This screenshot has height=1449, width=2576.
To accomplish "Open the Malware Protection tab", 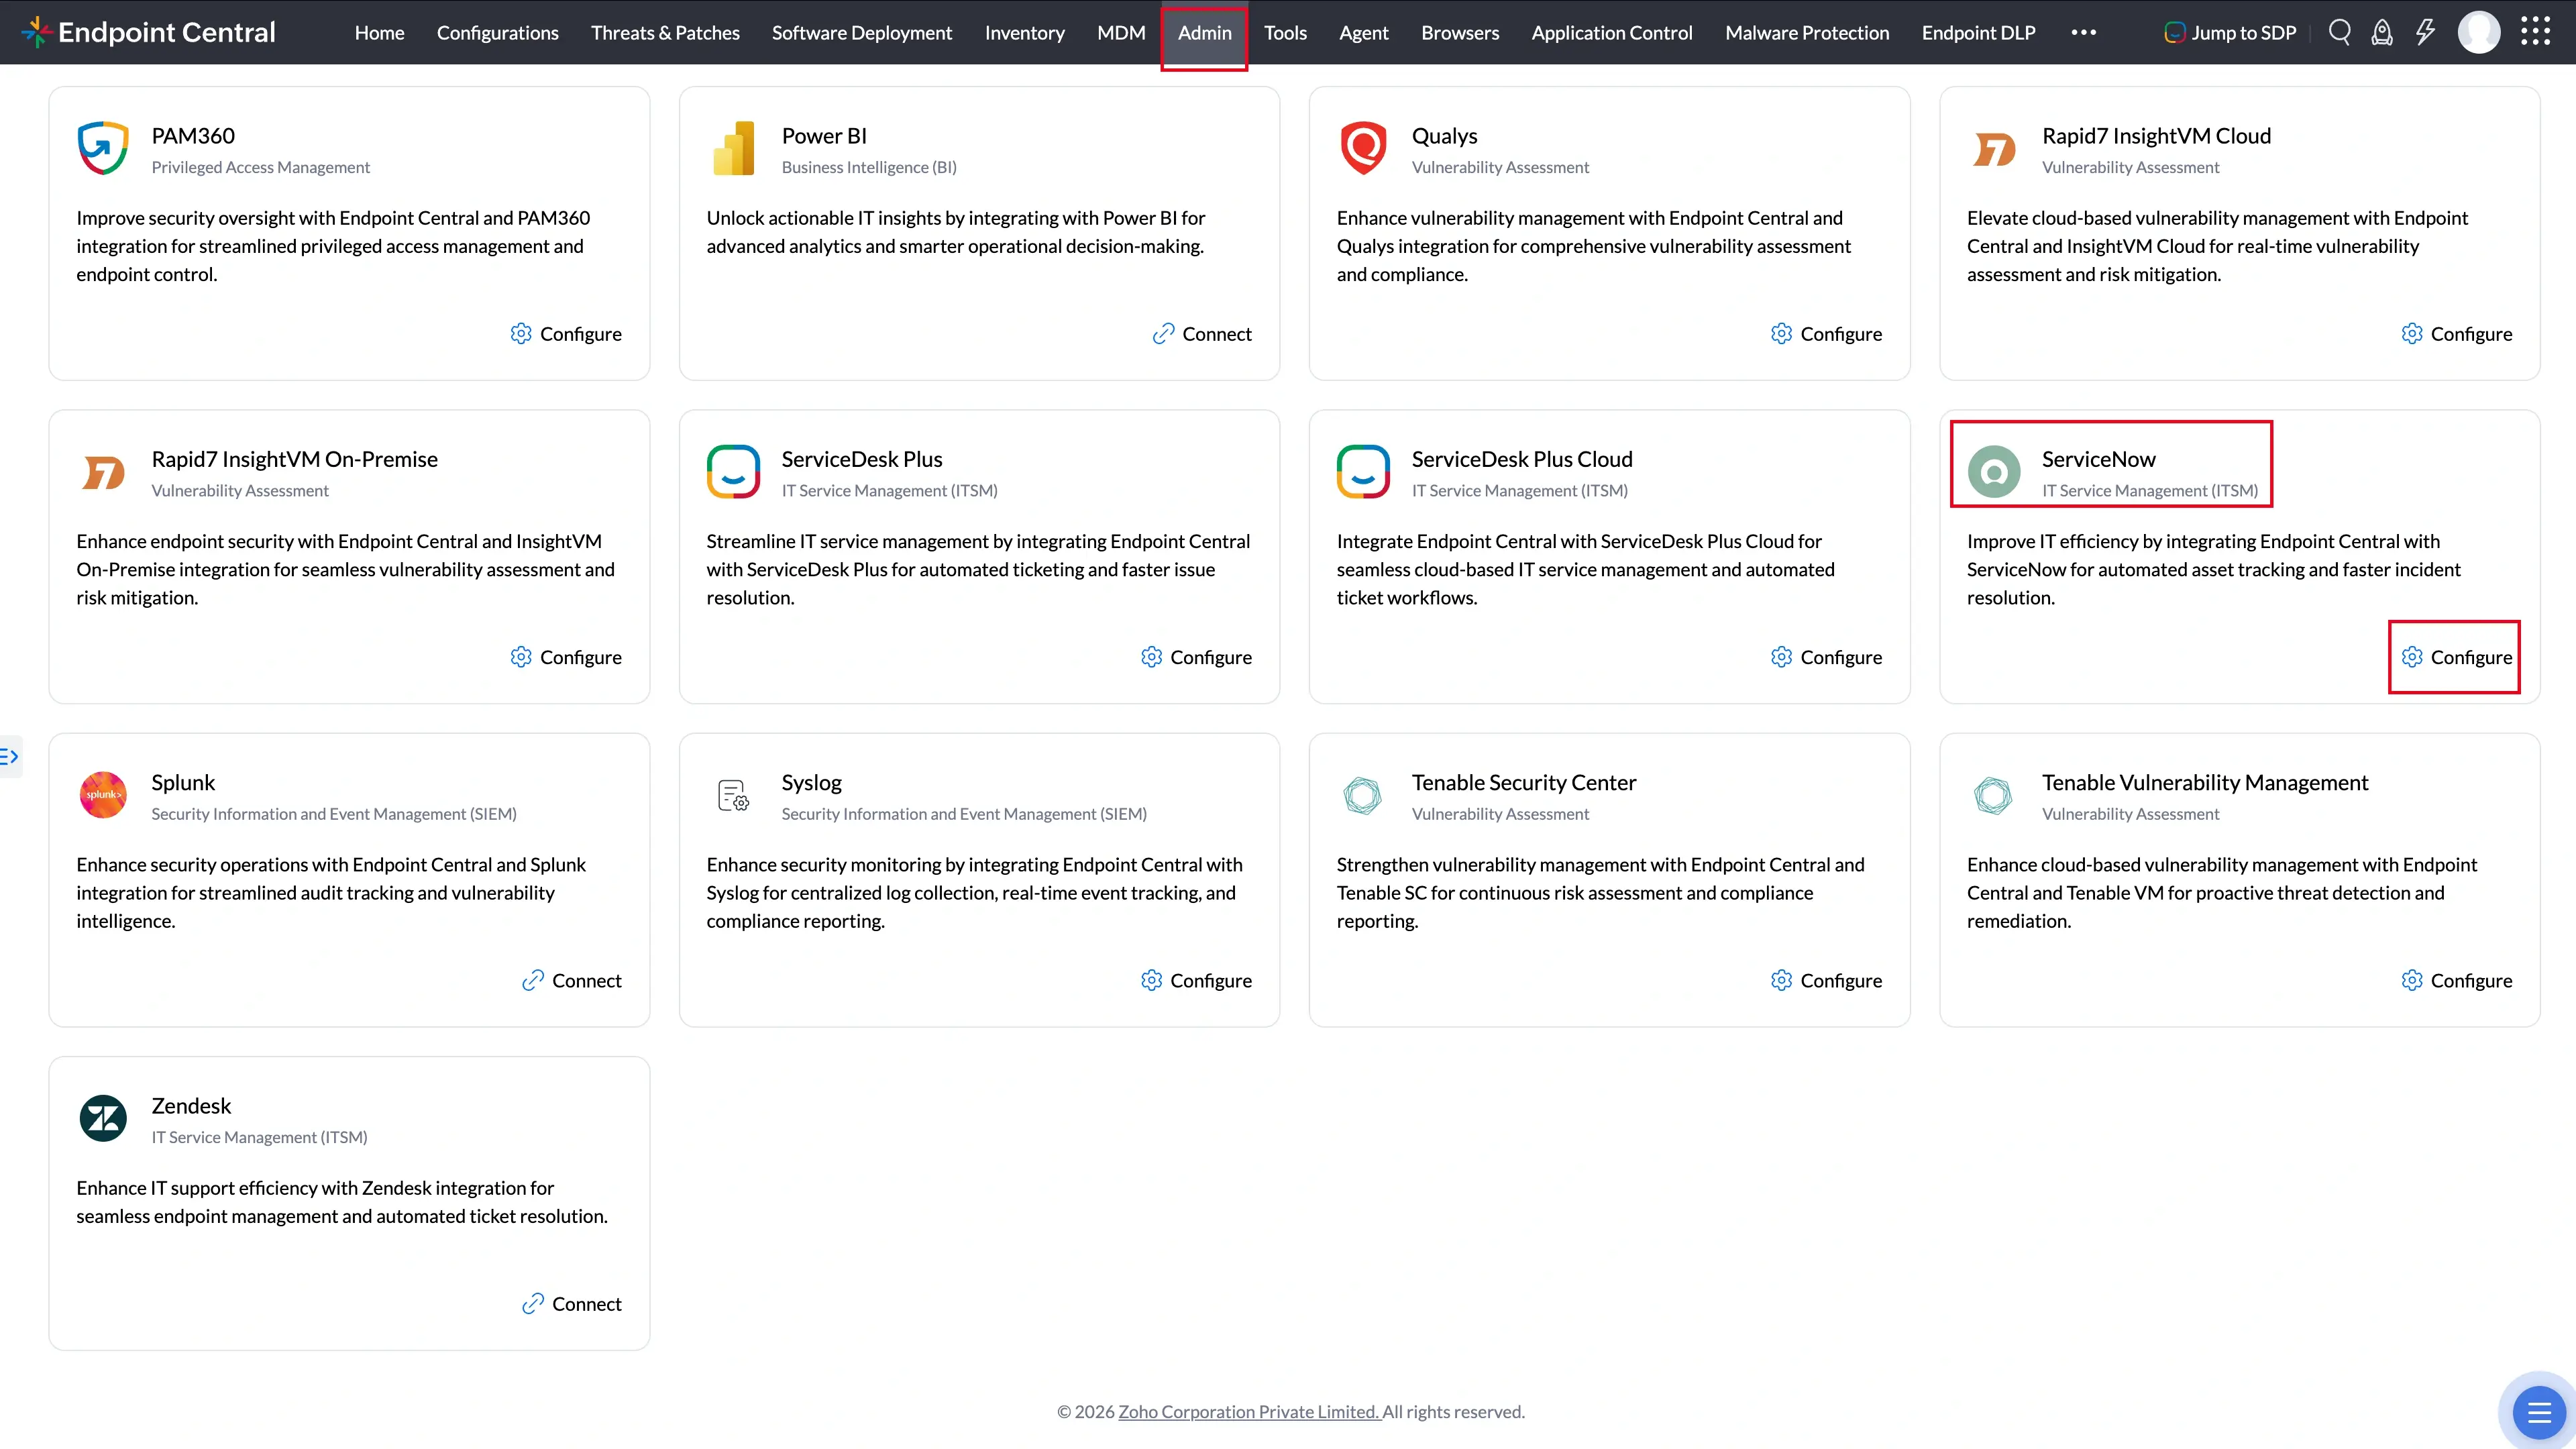I will [1807, 32].
